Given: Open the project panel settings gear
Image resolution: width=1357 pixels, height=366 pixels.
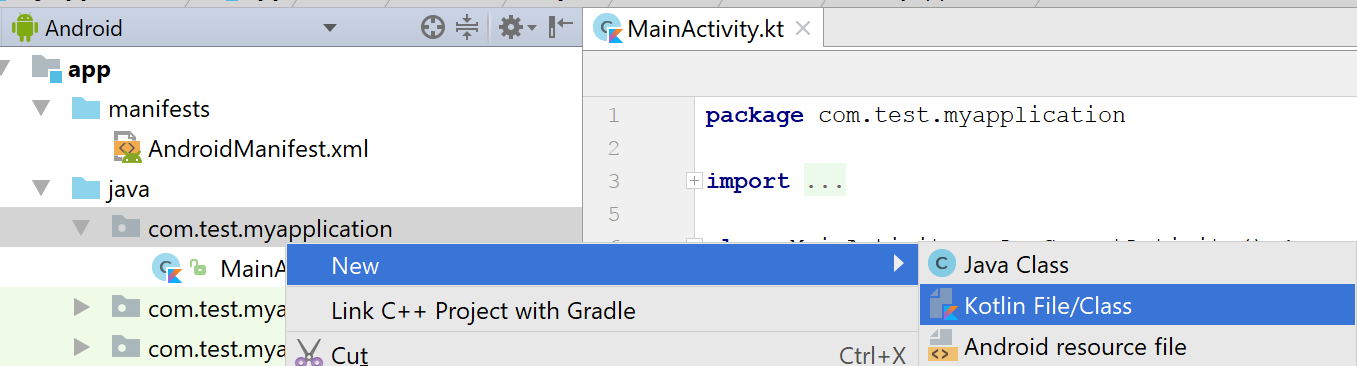Looking at the screenshot, I should [x=518, y=28].
